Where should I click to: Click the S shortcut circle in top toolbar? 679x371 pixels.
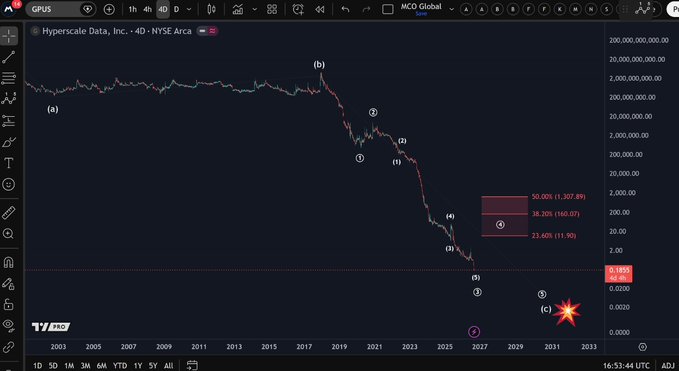[x=607, y=9]
